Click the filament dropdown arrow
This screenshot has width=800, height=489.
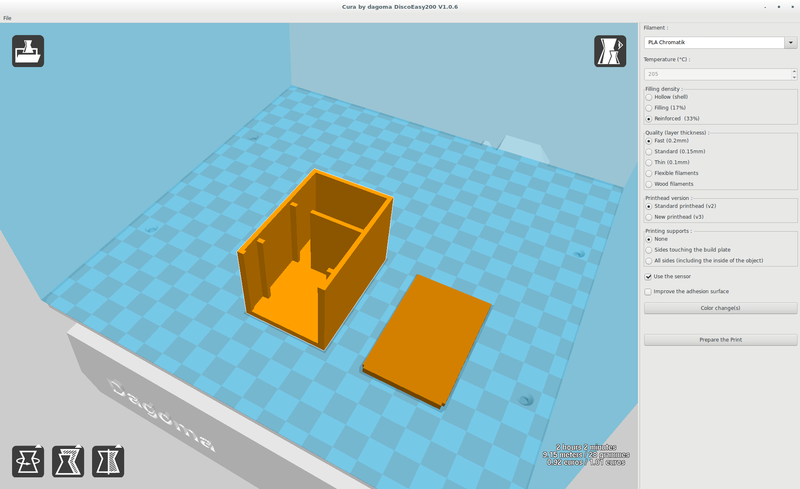(791, 42)
